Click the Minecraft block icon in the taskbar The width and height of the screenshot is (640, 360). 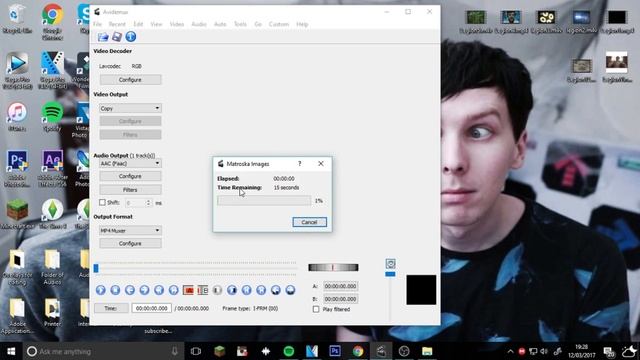tap(219, 351)
